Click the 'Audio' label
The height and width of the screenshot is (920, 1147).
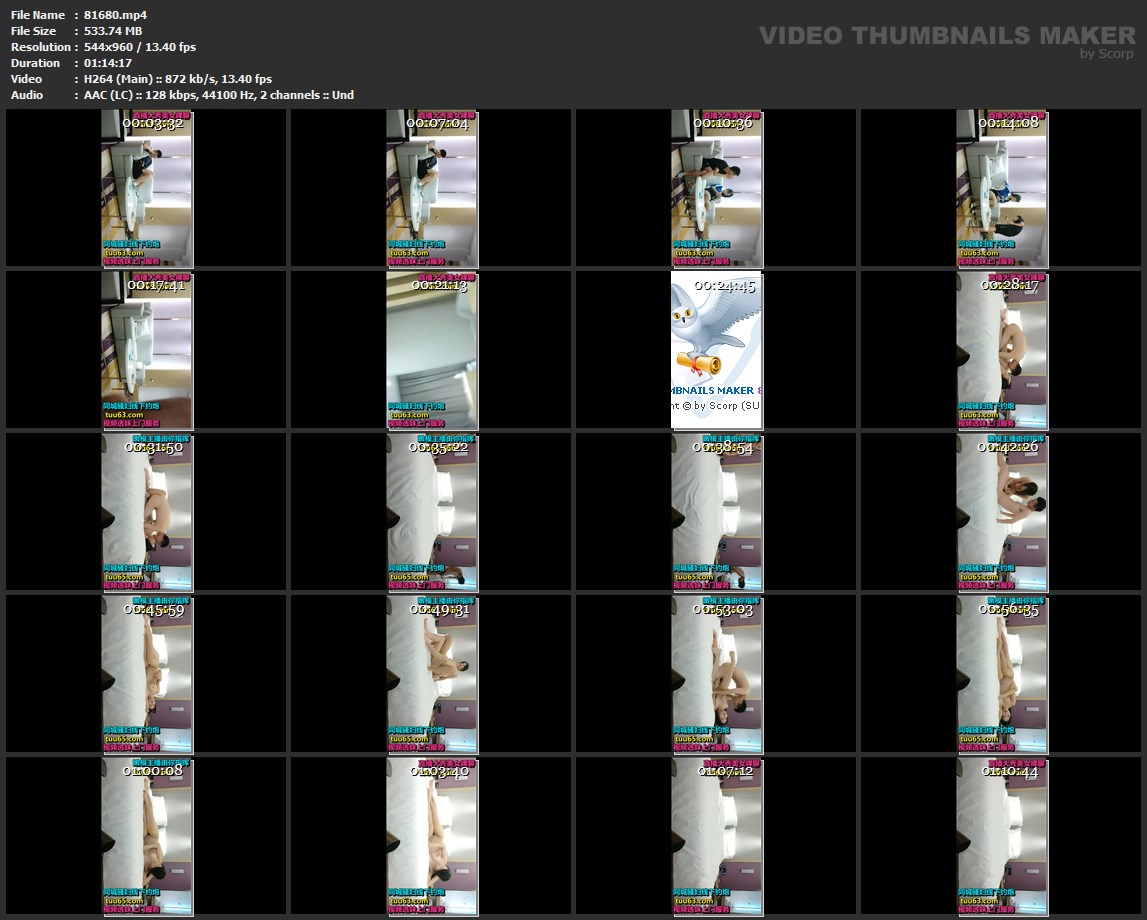tap(27, 95)
